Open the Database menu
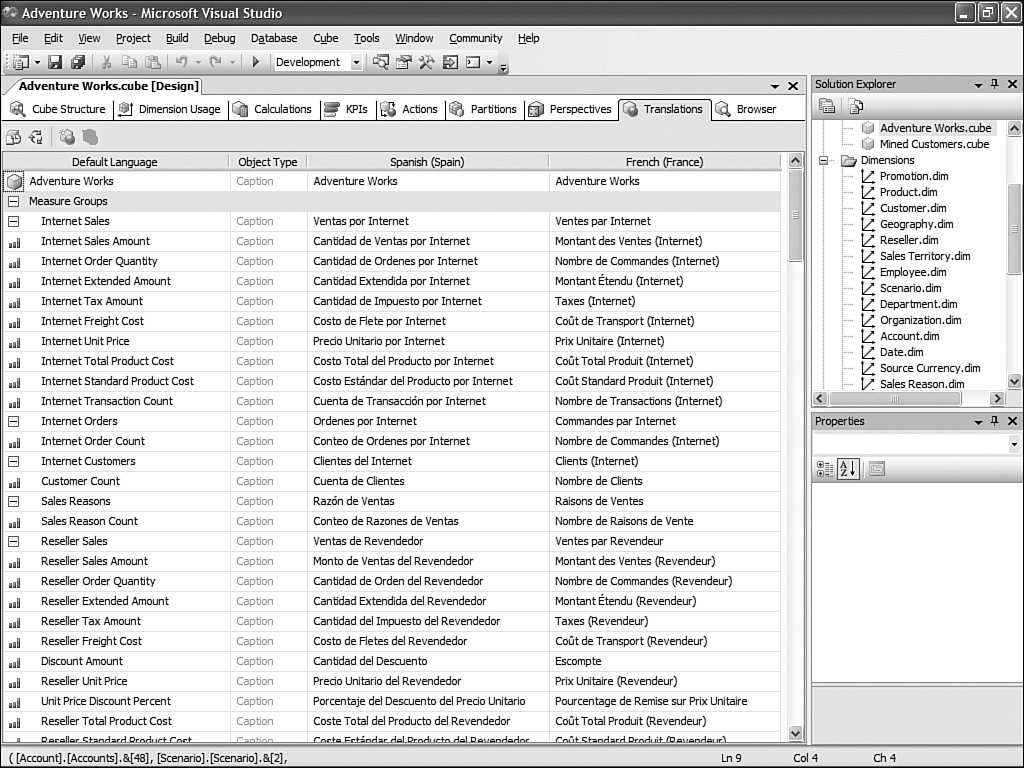This screenshot has height=768, width=1024. (274, 39)
